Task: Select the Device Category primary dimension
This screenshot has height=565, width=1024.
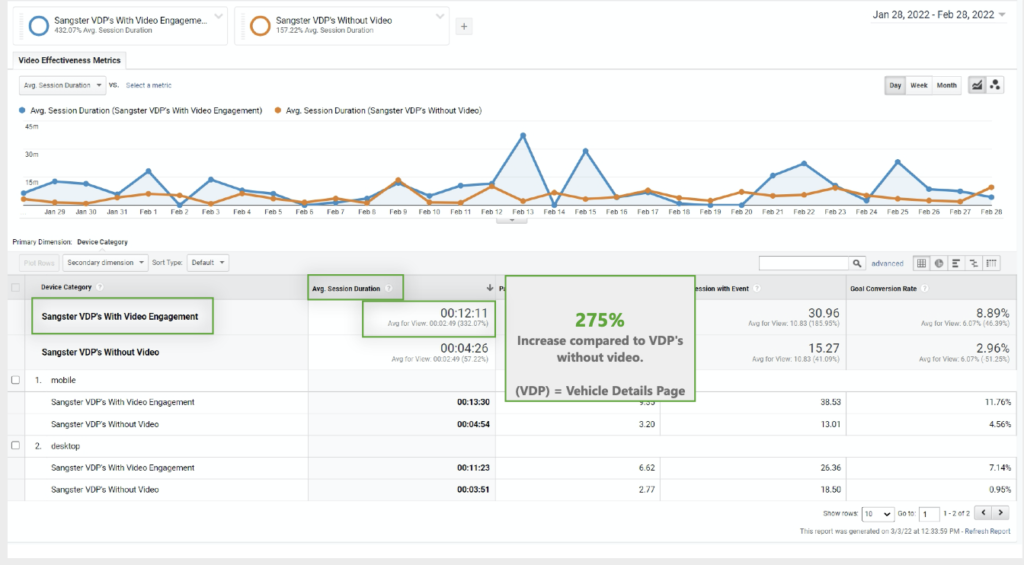Action: pyautogui.click(x=102, y=242)
